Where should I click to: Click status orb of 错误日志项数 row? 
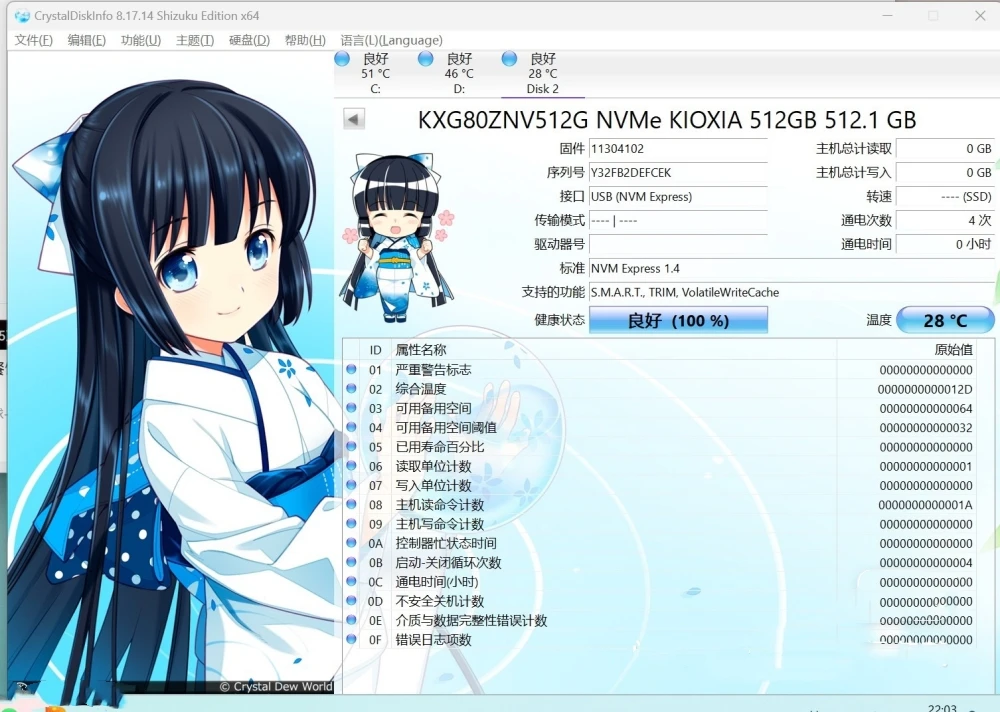click(352, 640)
